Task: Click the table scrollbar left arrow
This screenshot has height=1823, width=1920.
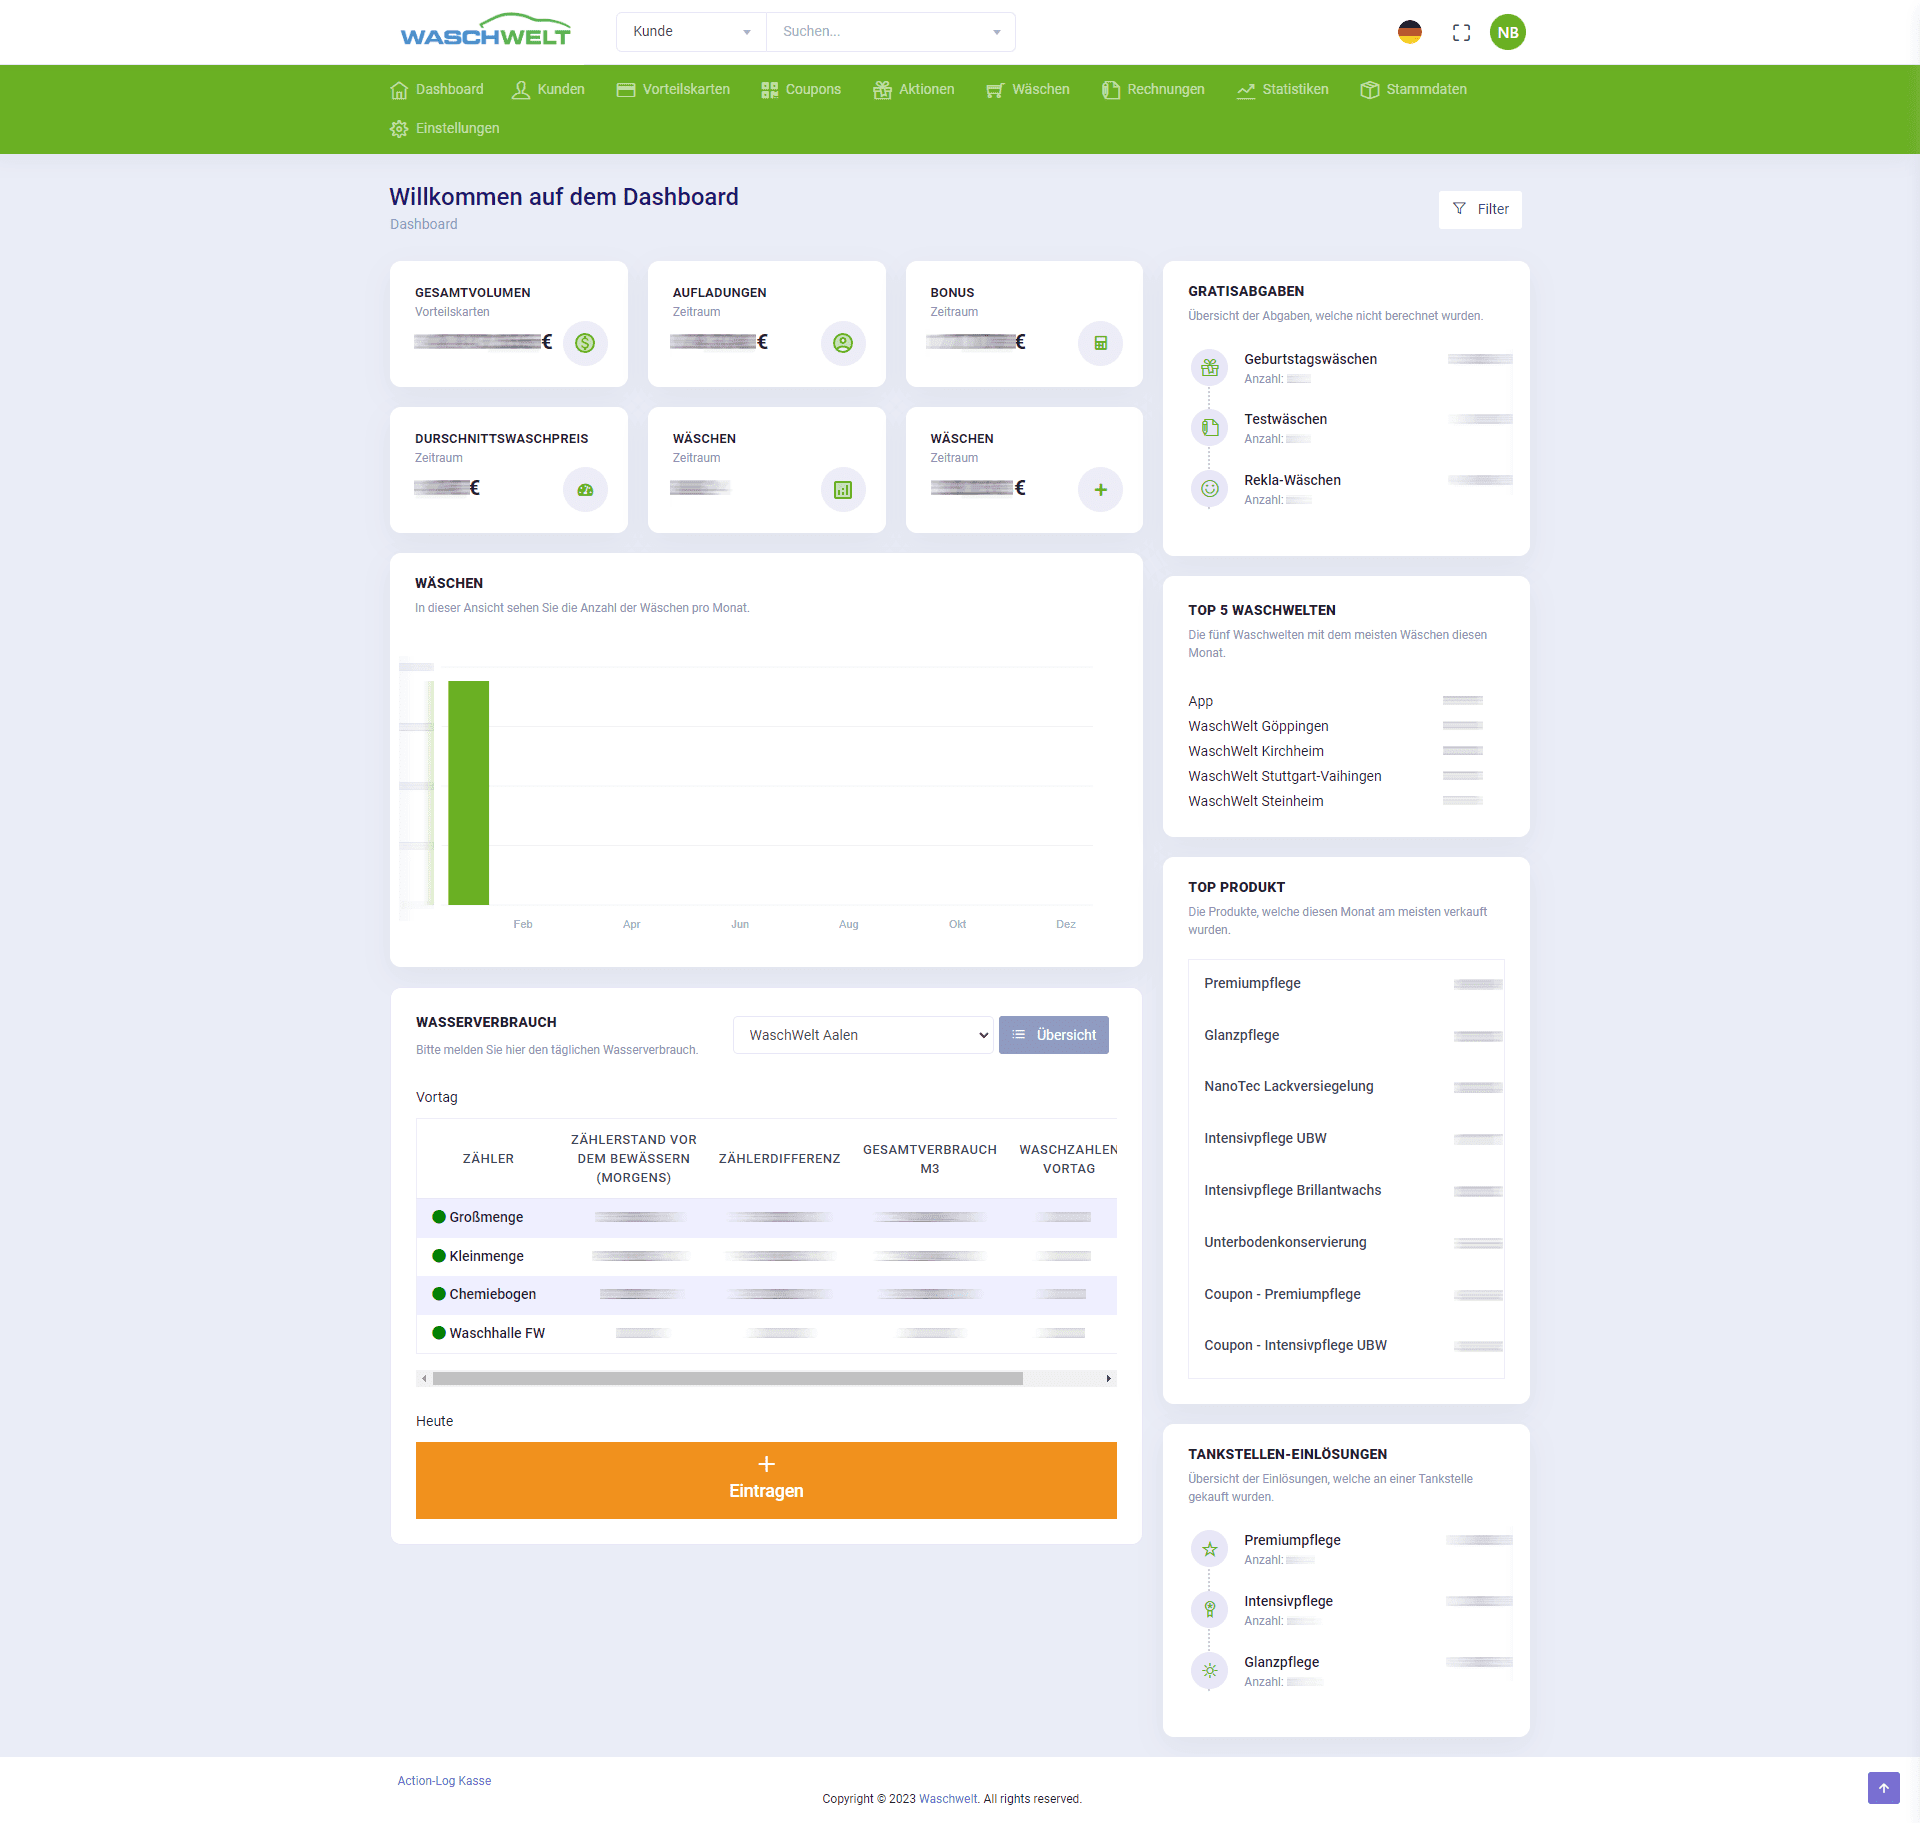Action: [424, 1378]
